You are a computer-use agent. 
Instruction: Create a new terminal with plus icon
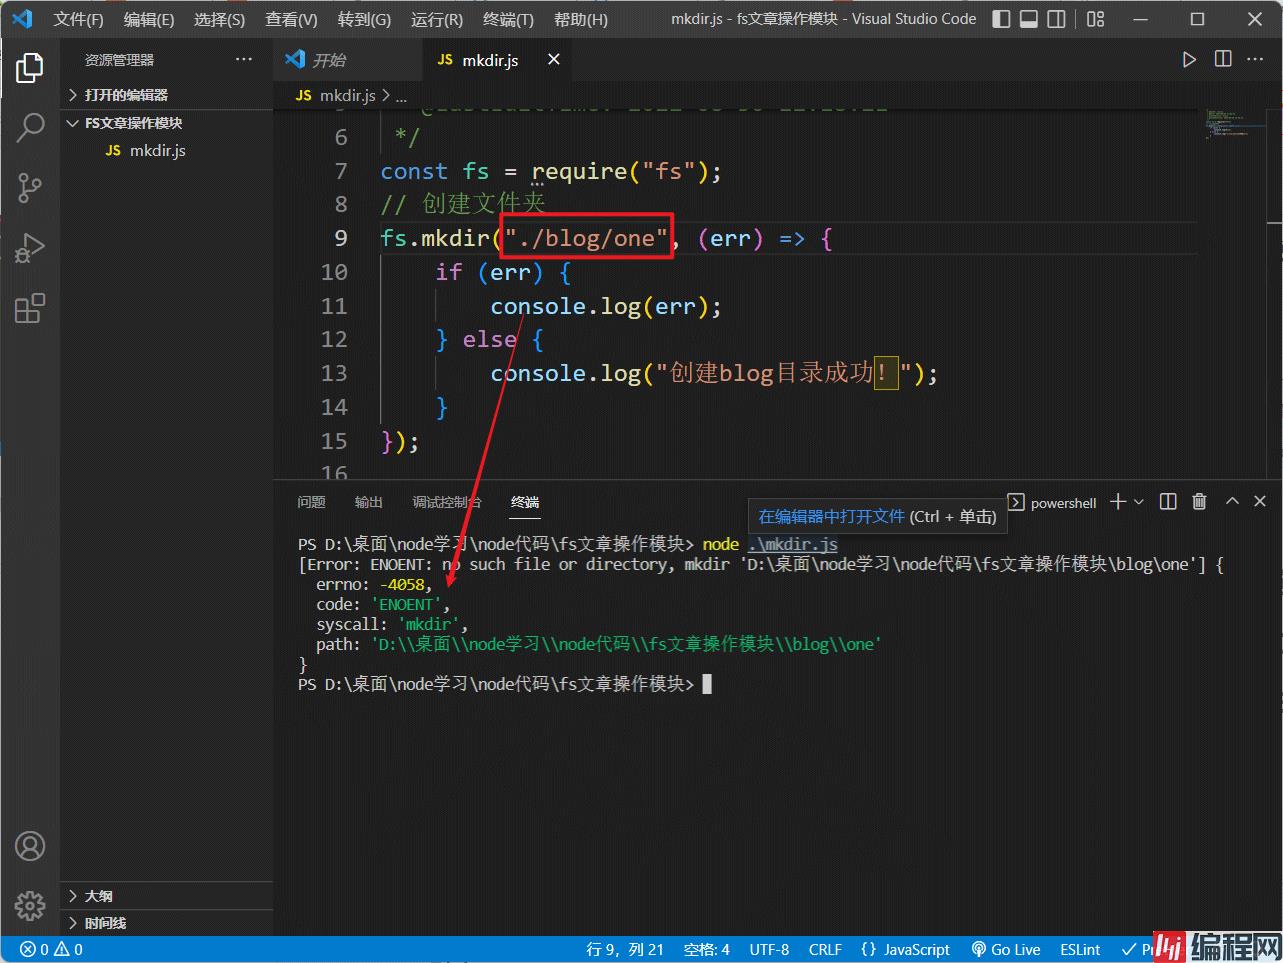click(1118, 502)
